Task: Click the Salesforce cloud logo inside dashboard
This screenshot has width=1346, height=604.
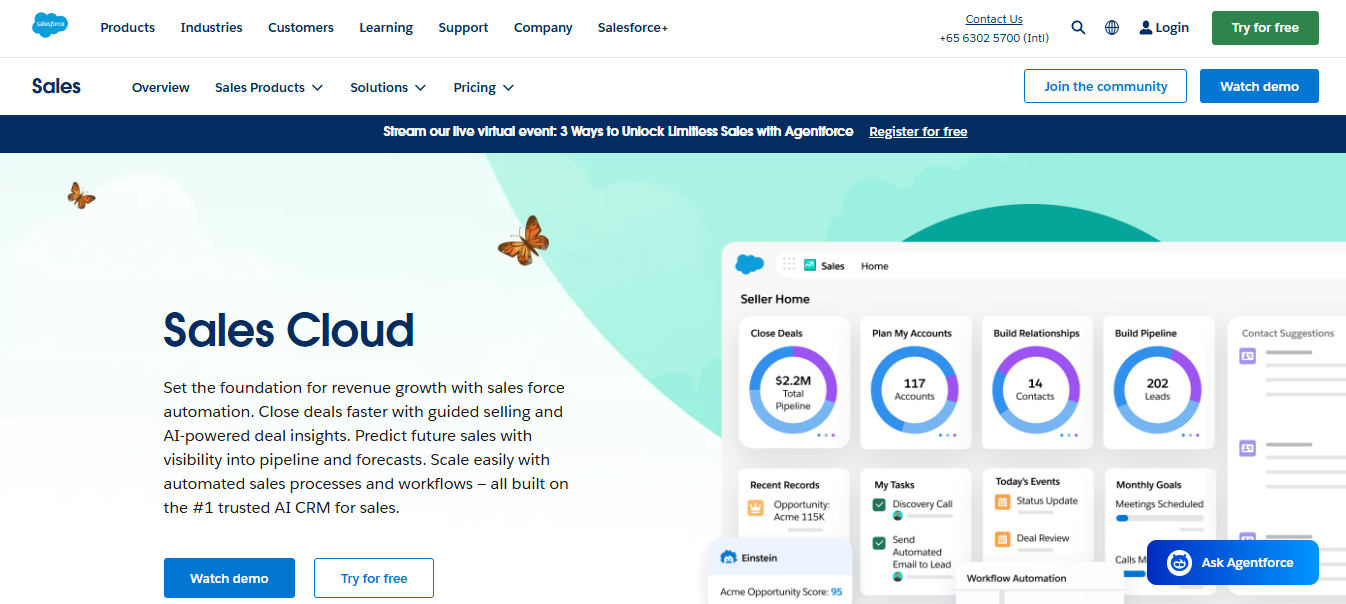Action: pos(750,264)
